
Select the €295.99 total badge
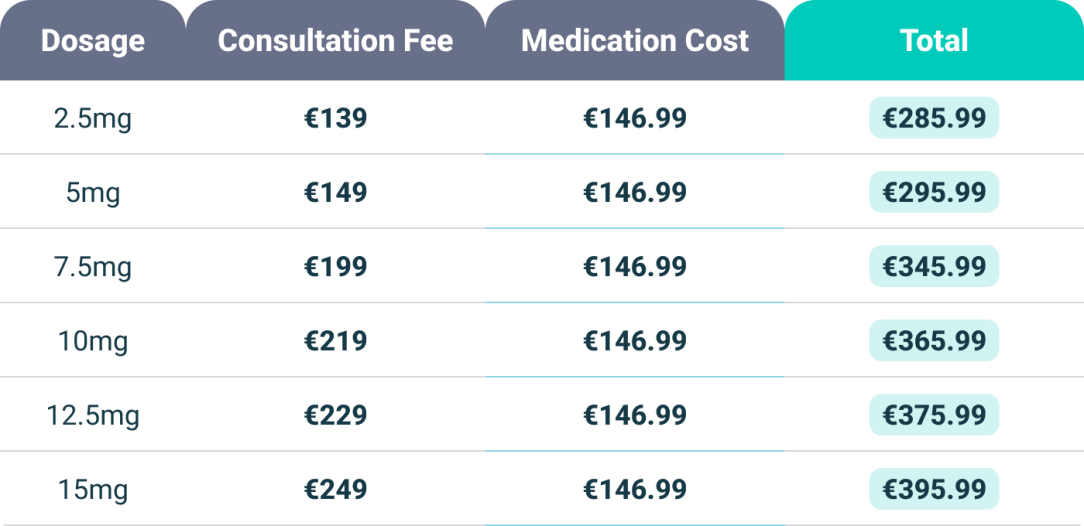[934, 192]
